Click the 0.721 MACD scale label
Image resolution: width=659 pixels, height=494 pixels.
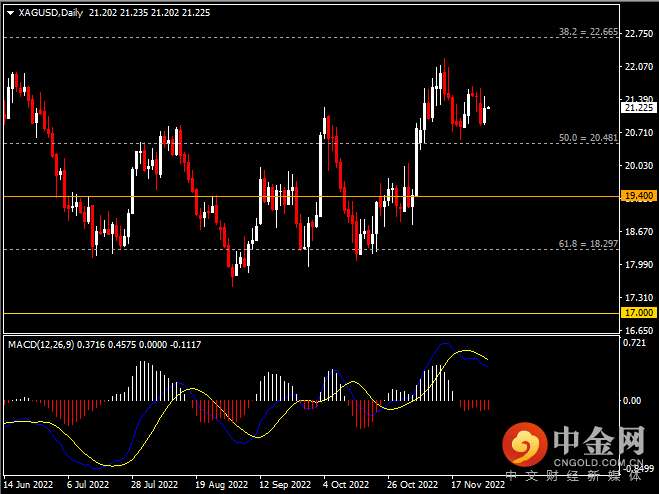636,343
